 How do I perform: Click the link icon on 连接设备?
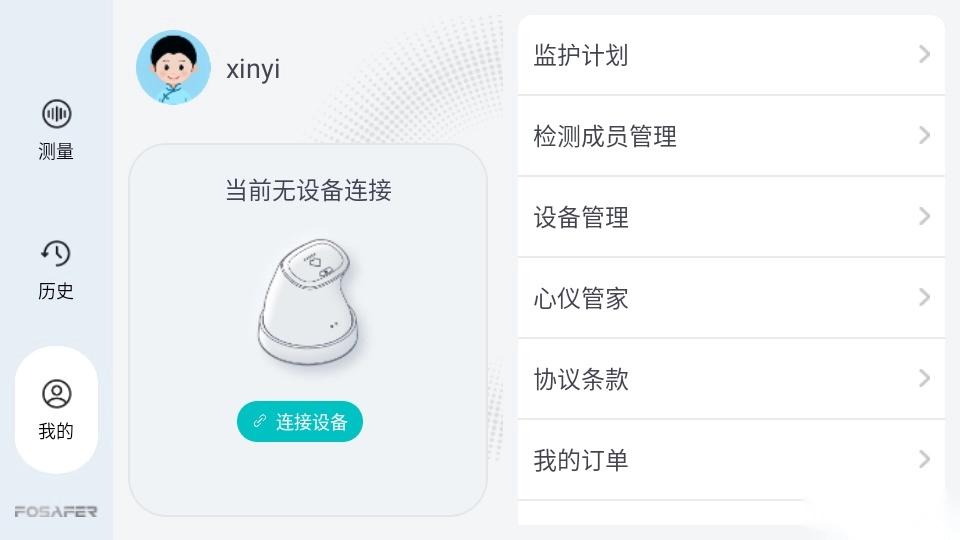[260, 422]
